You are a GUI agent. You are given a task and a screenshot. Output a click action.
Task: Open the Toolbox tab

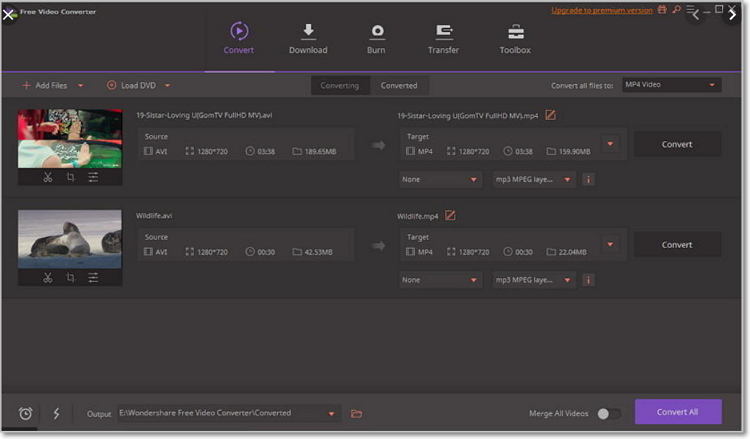point(515,39)
